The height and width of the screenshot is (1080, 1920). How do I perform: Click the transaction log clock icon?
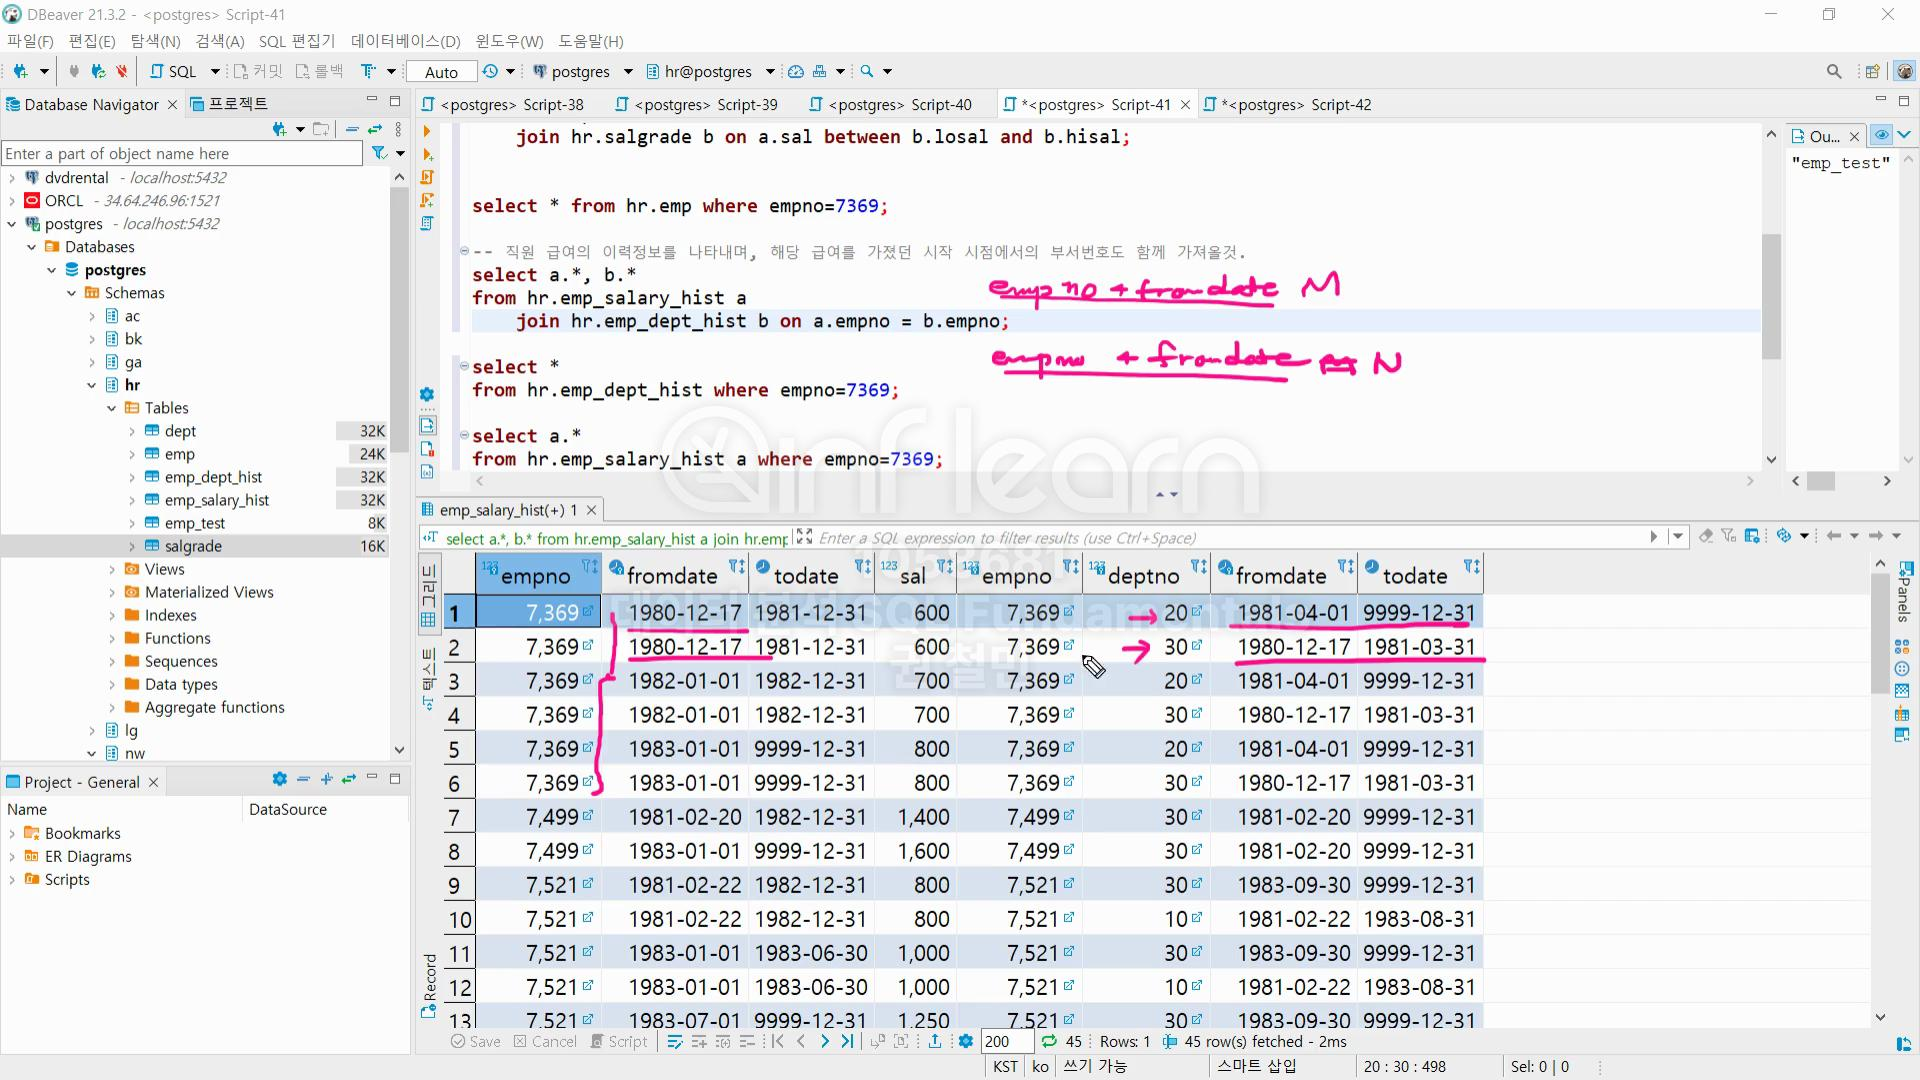coord(490,71)
